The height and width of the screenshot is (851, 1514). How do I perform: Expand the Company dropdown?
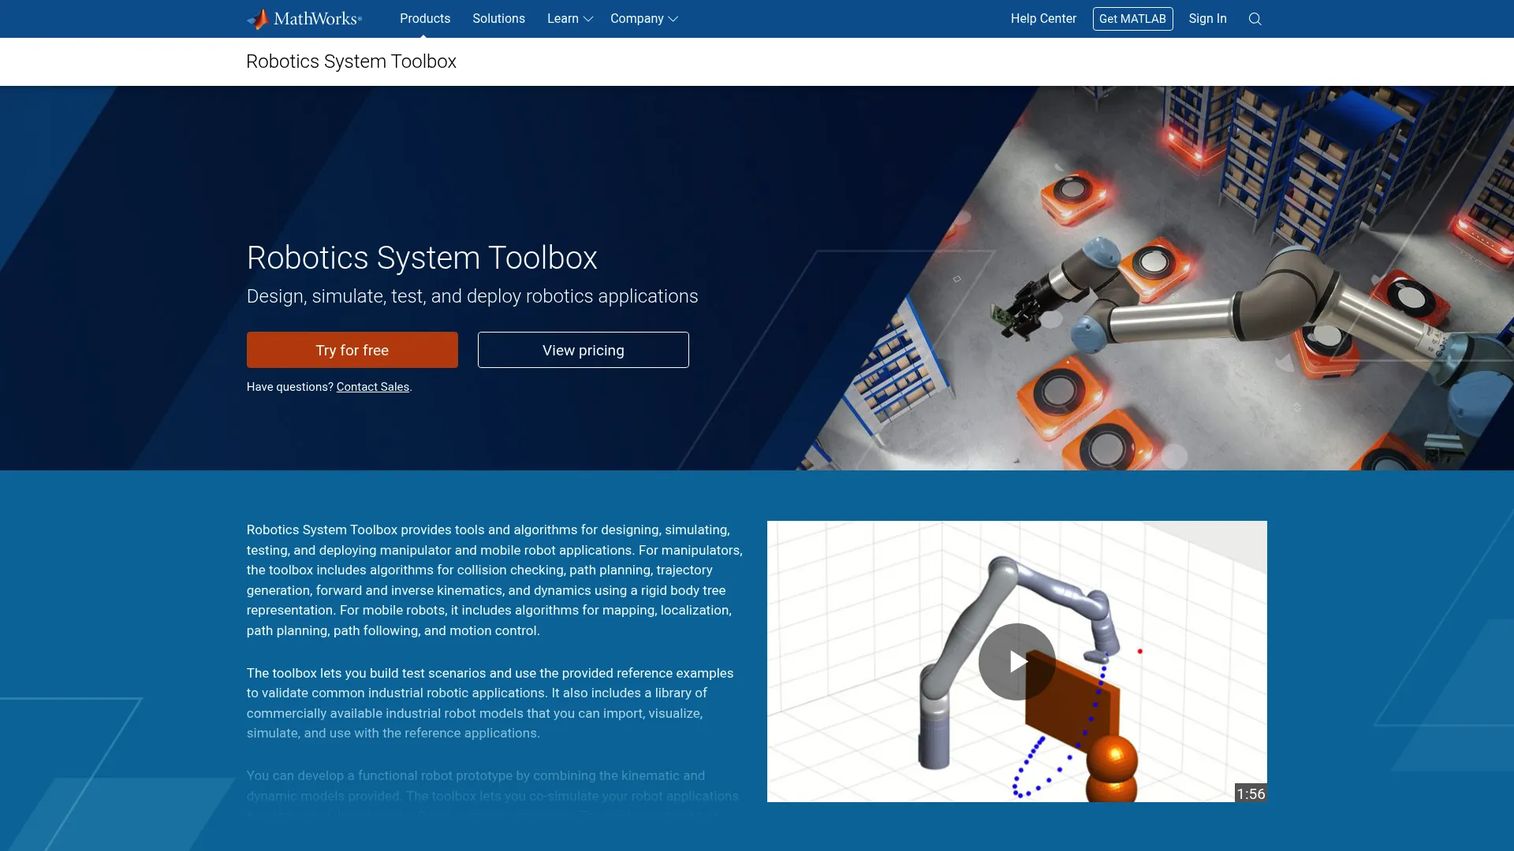point(644,19)
